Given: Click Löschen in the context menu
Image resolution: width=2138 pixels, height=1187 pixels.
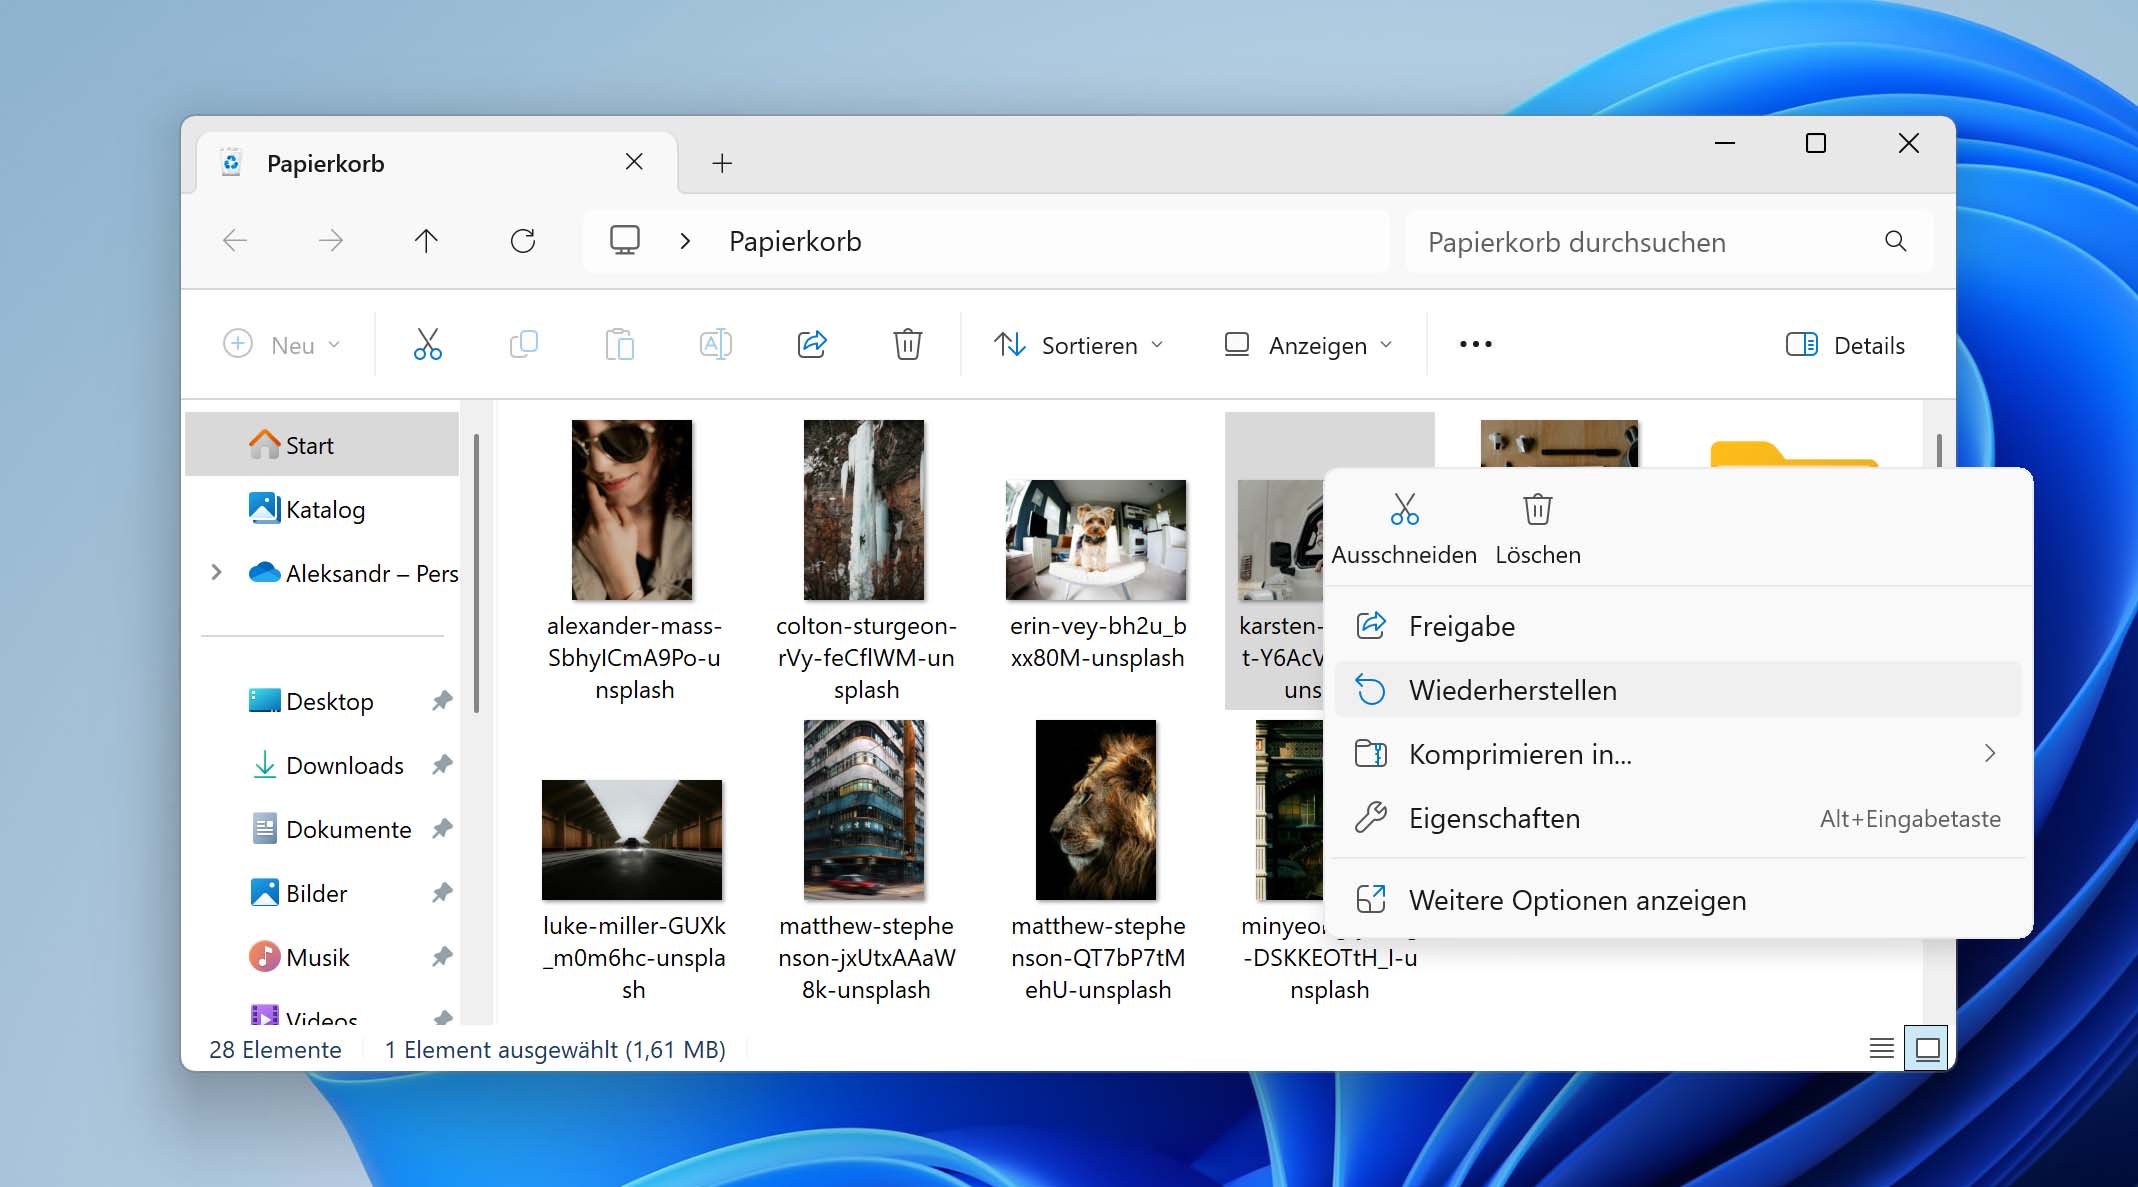Looking at the screenshot, I should [1538, 530].
